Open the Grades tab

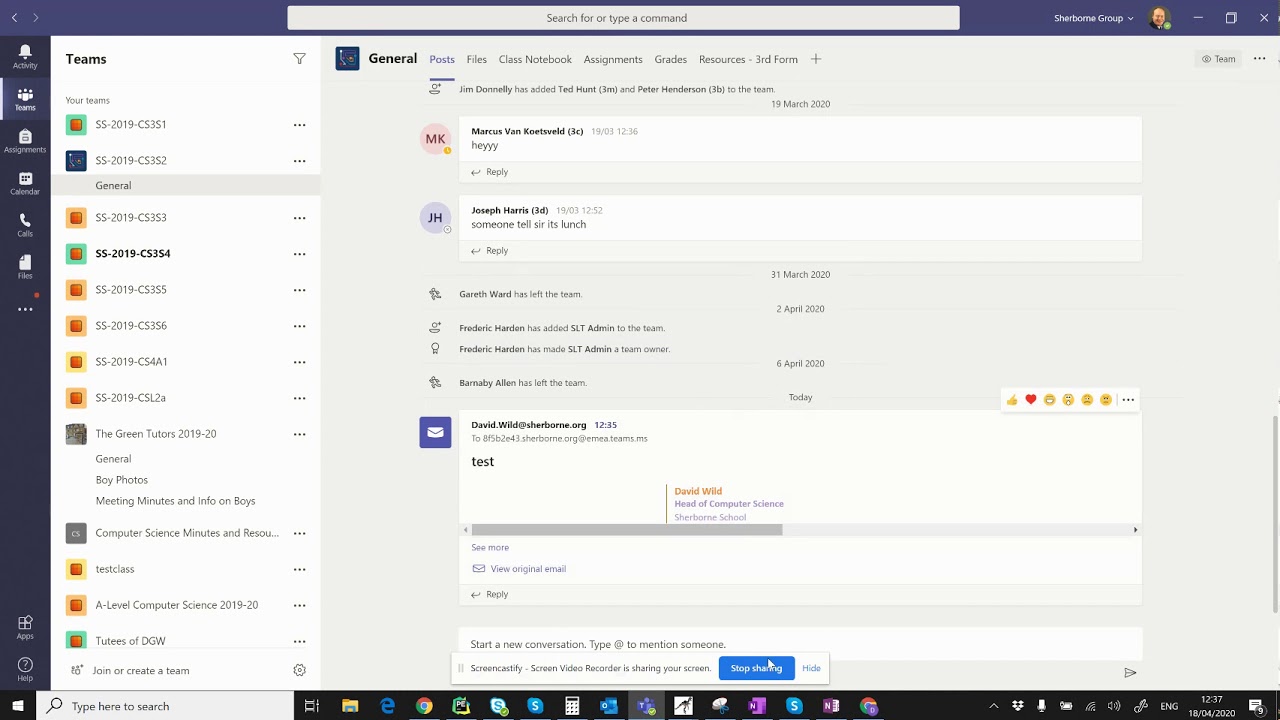tap(670, 59)
